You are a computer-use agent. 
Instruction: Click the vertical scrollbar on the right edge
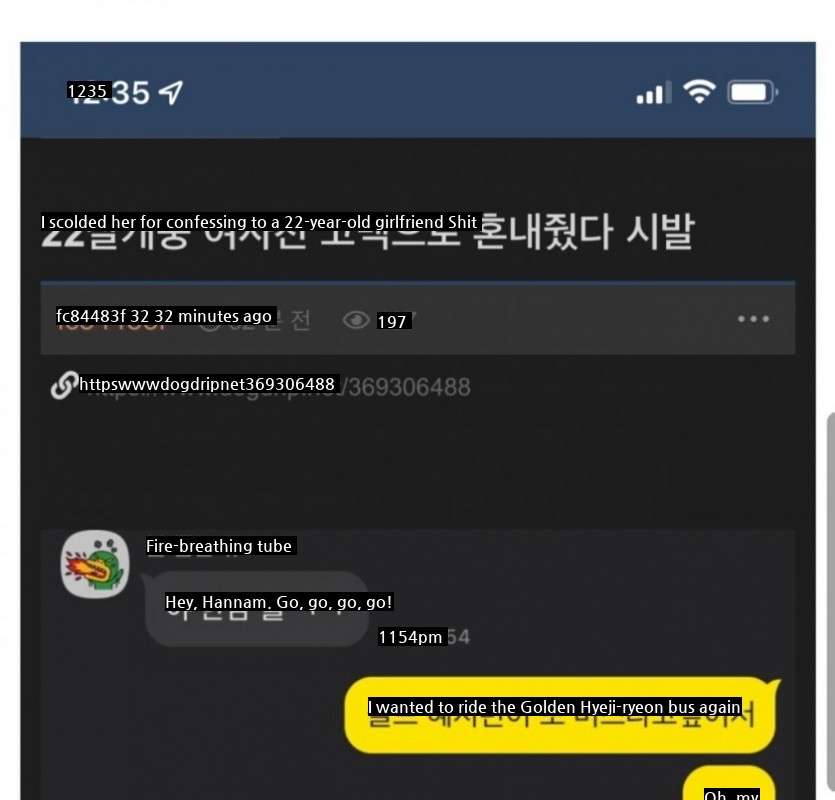831,606
